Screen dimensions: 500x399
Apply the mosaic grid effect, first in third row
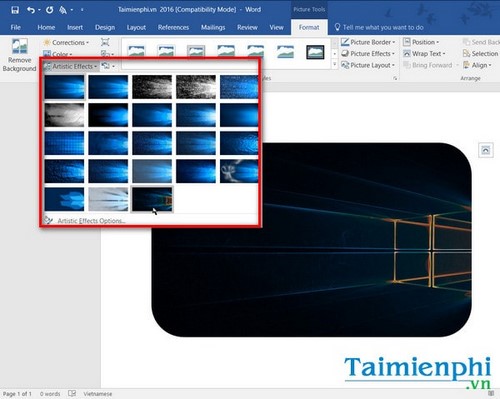(x=64, y=143)
